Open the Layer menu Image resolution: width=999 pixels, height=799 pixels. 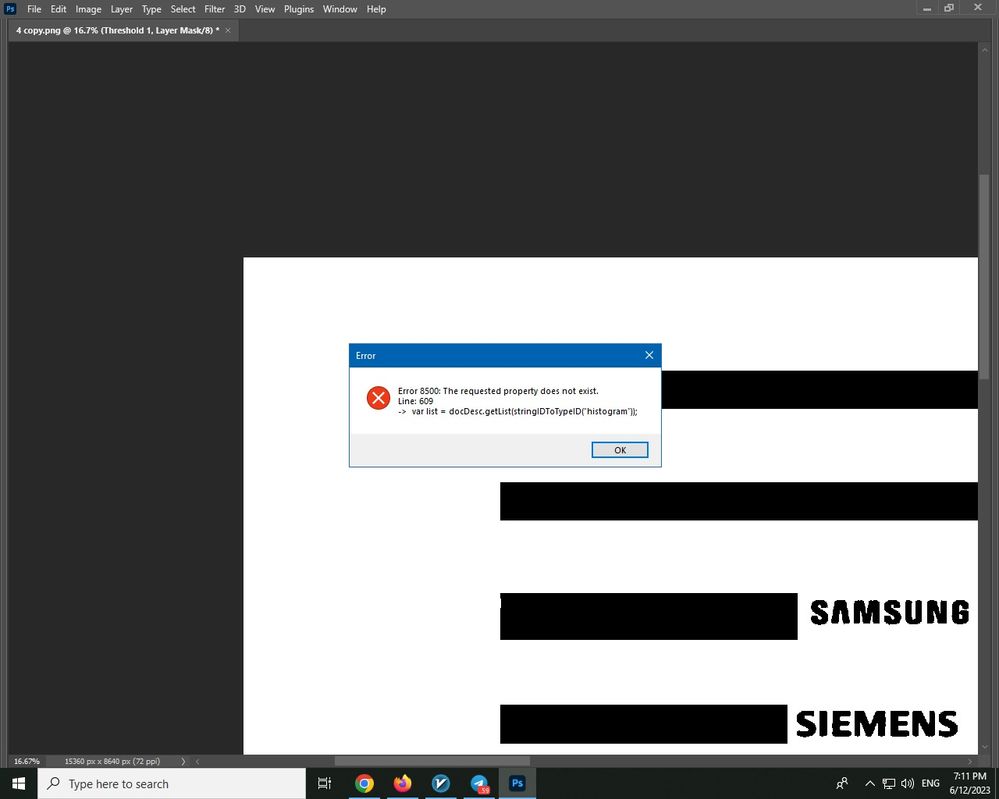tap(122, 9)
